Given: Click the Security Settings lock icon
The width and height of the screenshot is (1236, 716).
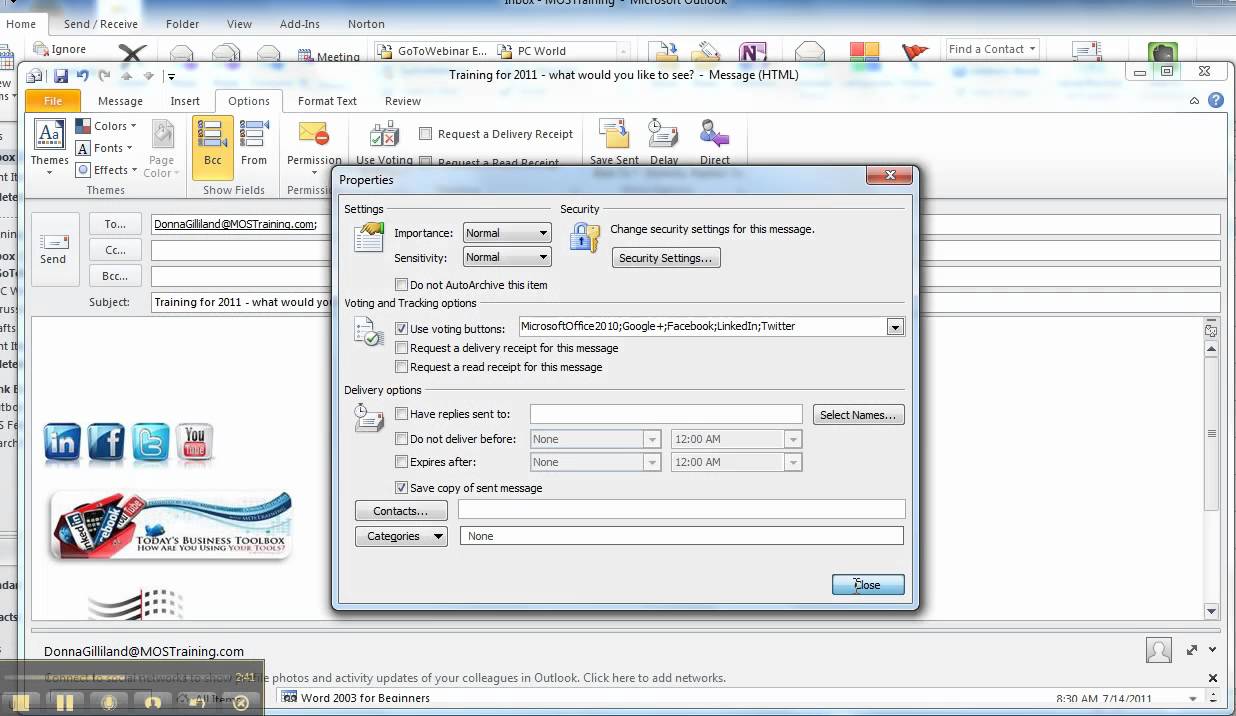Looking at the screenshot, I should pyautogui.click(x=584, y=237).
